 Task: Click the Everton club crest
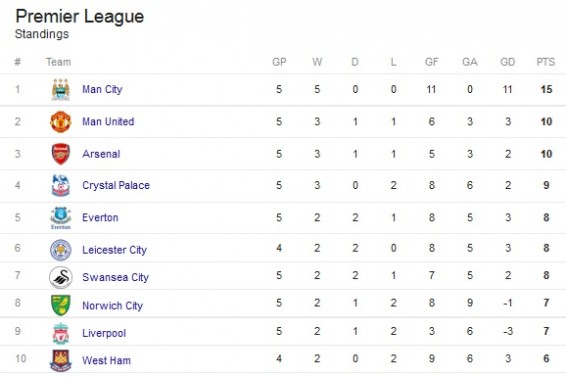pos(61,218)
